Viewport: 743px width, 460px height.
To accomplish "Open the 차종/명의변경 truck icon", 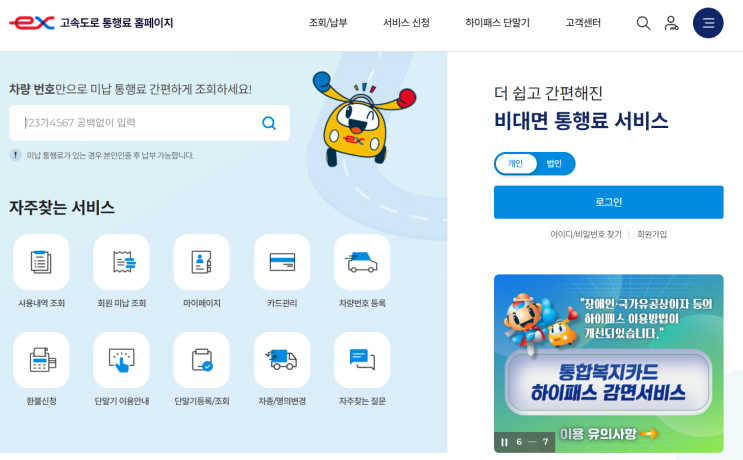I will (x=282, y=360).
